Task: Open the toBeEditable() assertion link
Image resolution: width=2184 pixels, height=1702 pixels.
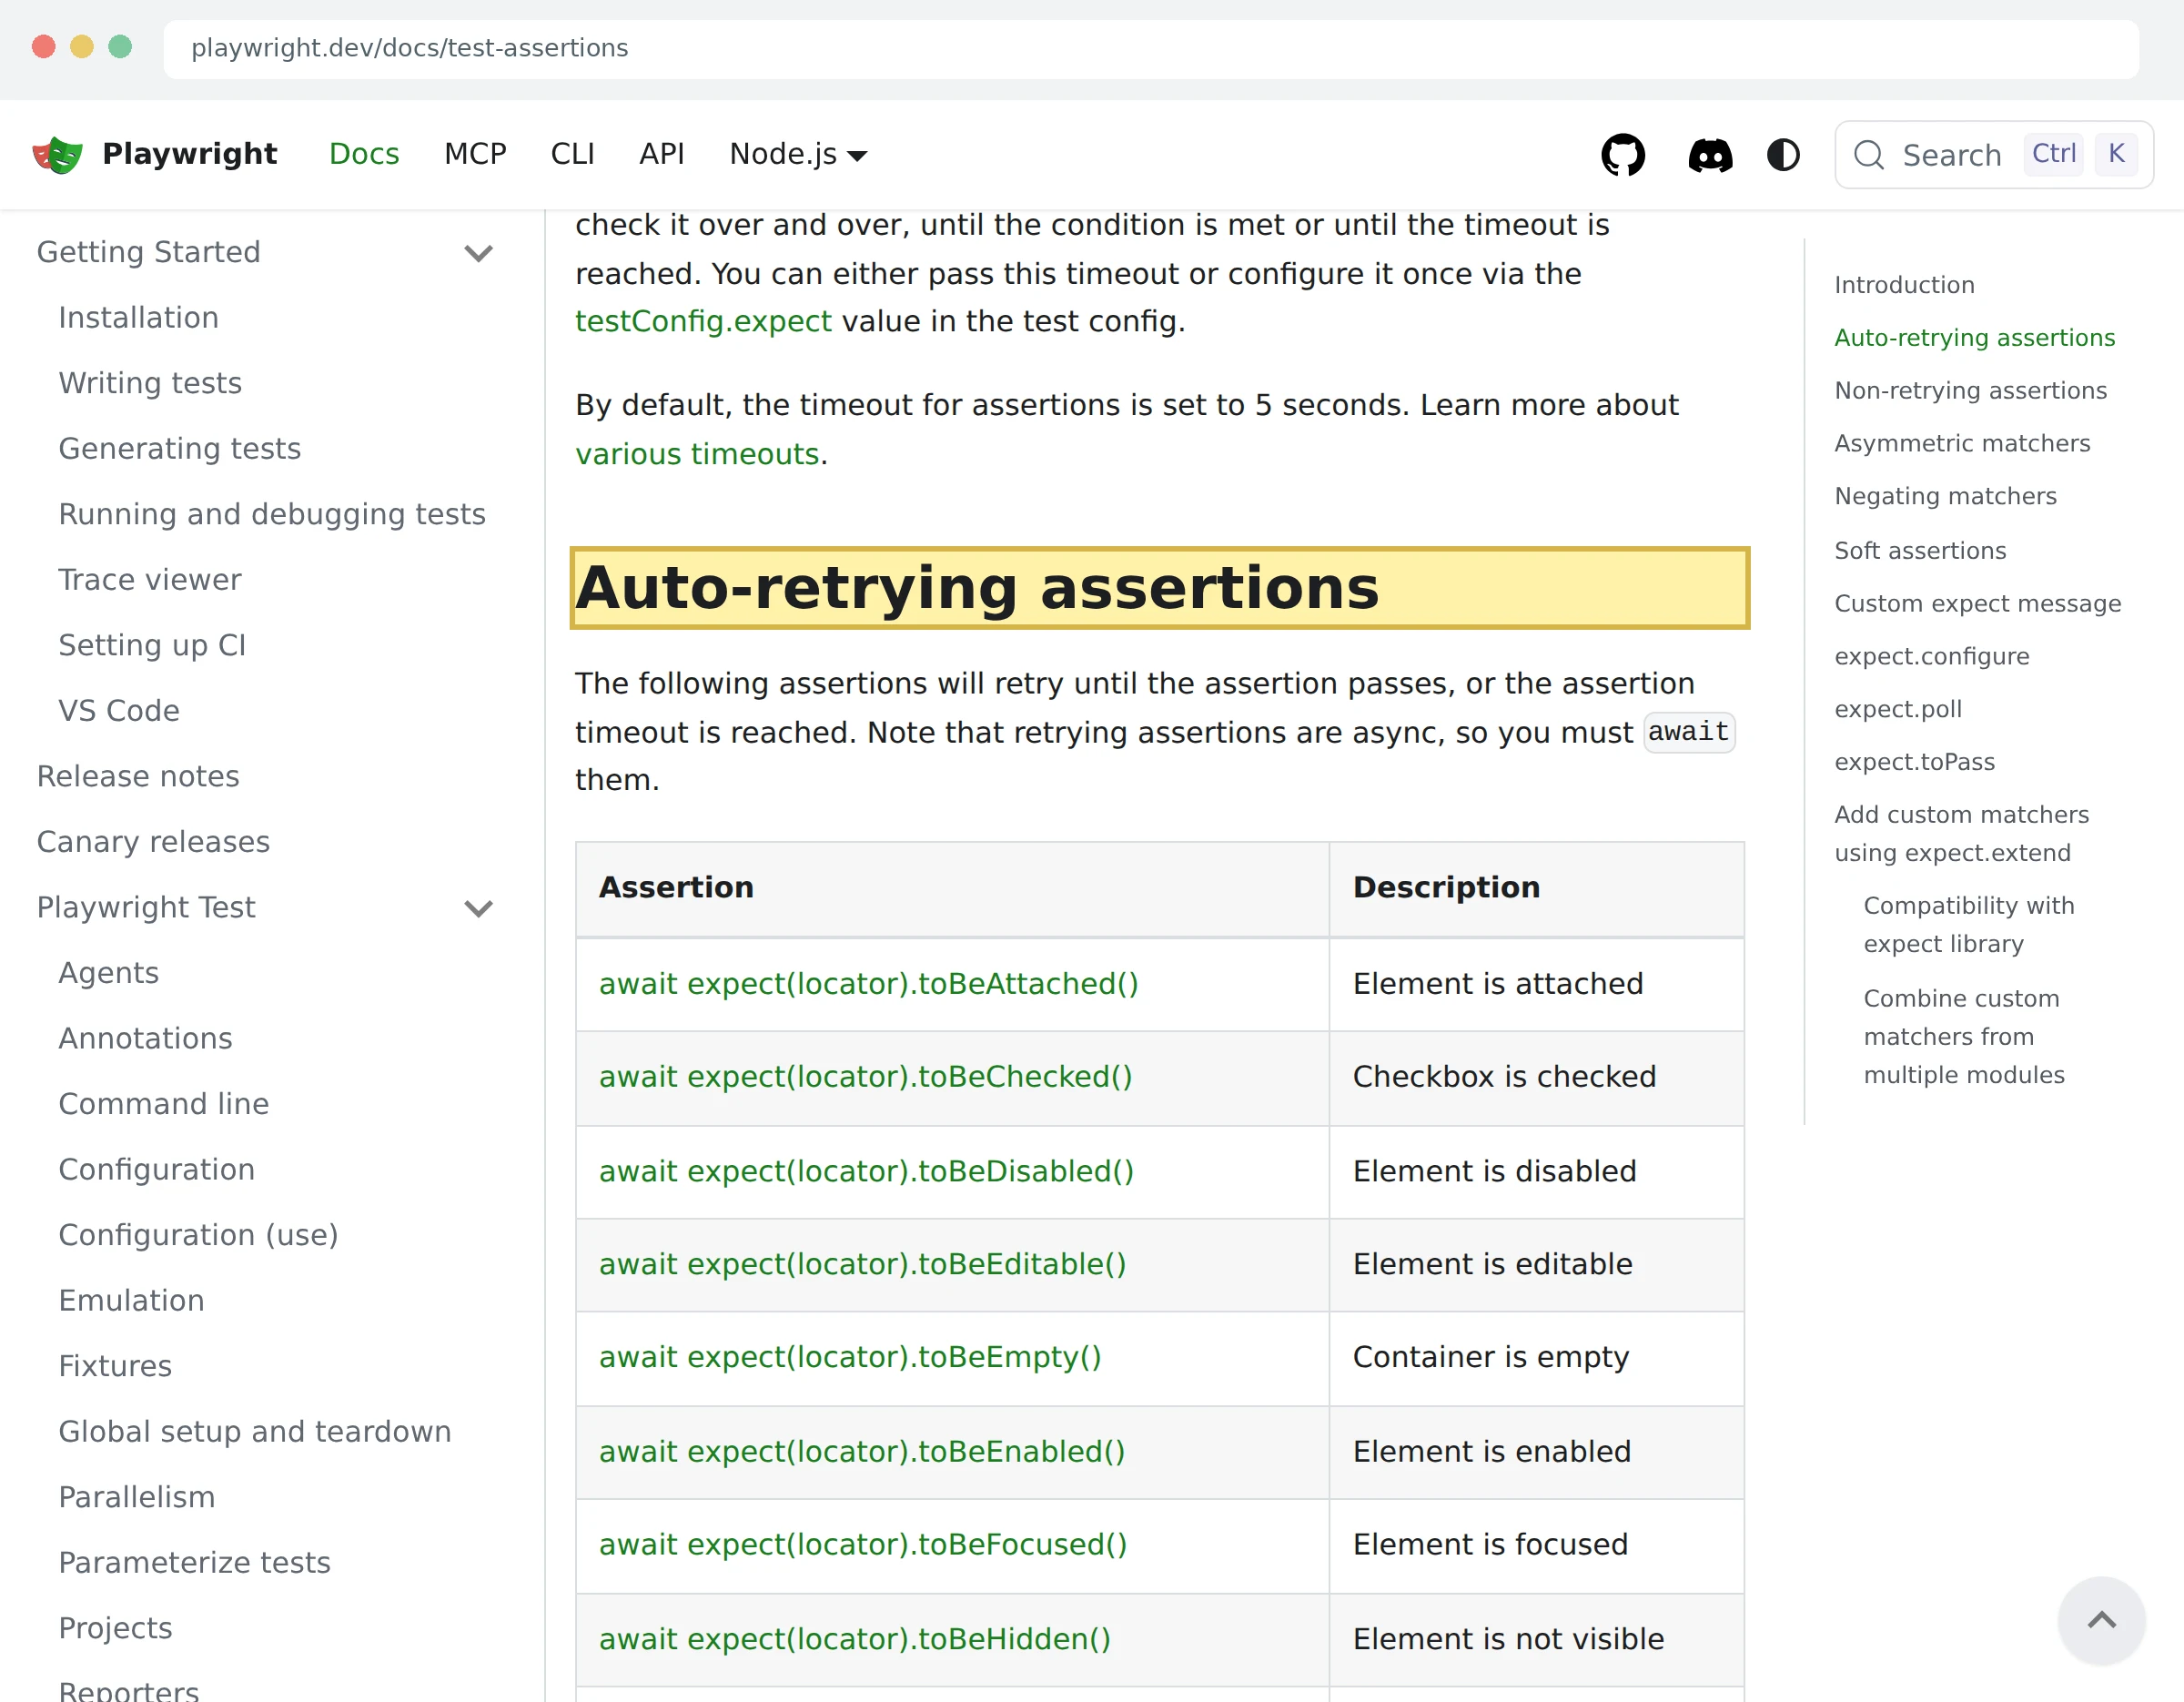Action: (862, 1264)
